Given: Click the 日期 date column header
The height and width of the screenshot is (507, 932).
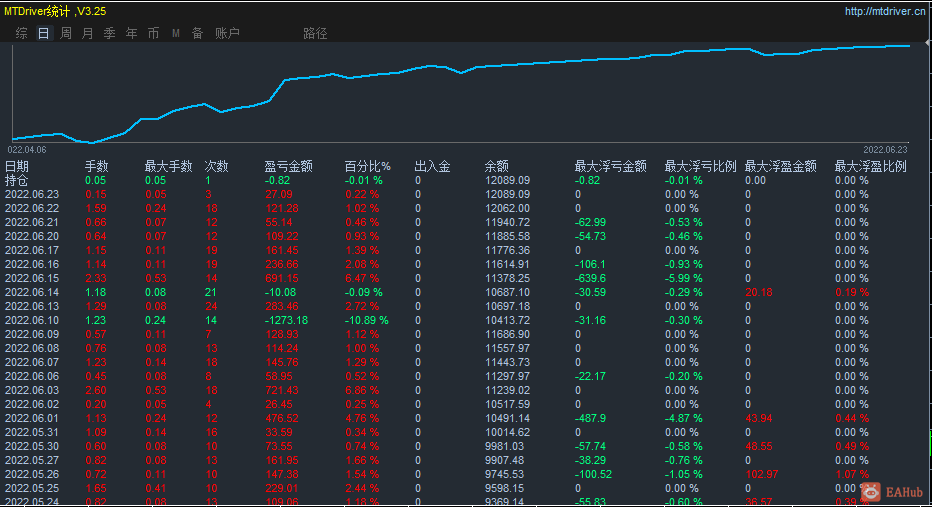Looking at the screenshot, I should pyautogui.click(x=17, y=166).
